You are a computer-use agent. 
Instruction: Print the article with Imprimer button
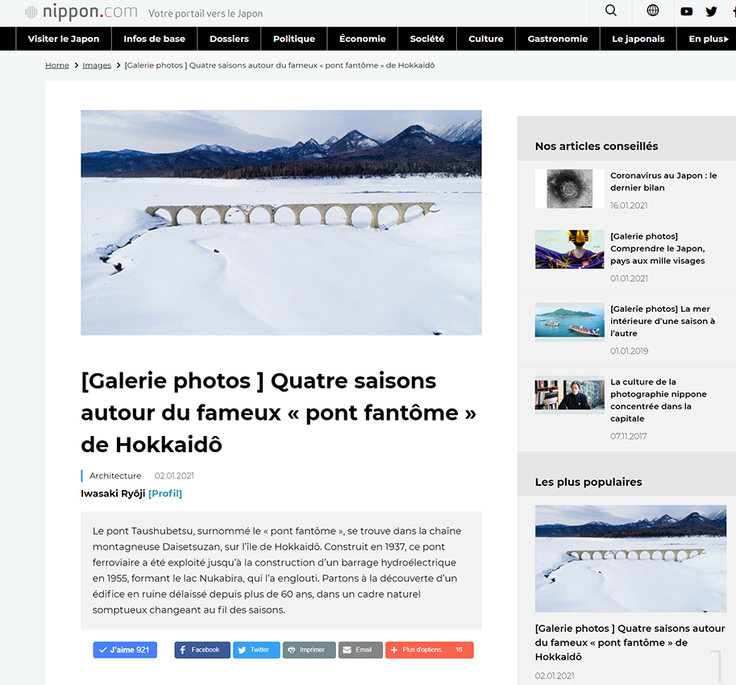(309, 650)
